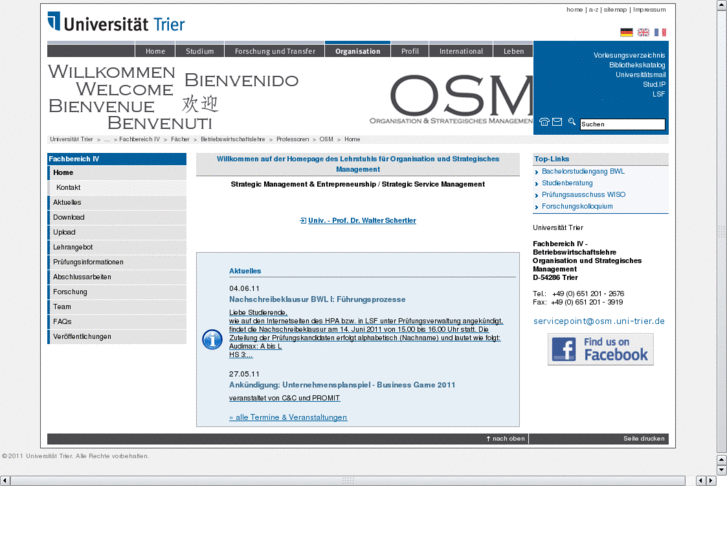This screenshot has width=727, height=545.
Task: Open Univ.-Prof. Dr. Walter Schertler link
Action: coord(362,221)
